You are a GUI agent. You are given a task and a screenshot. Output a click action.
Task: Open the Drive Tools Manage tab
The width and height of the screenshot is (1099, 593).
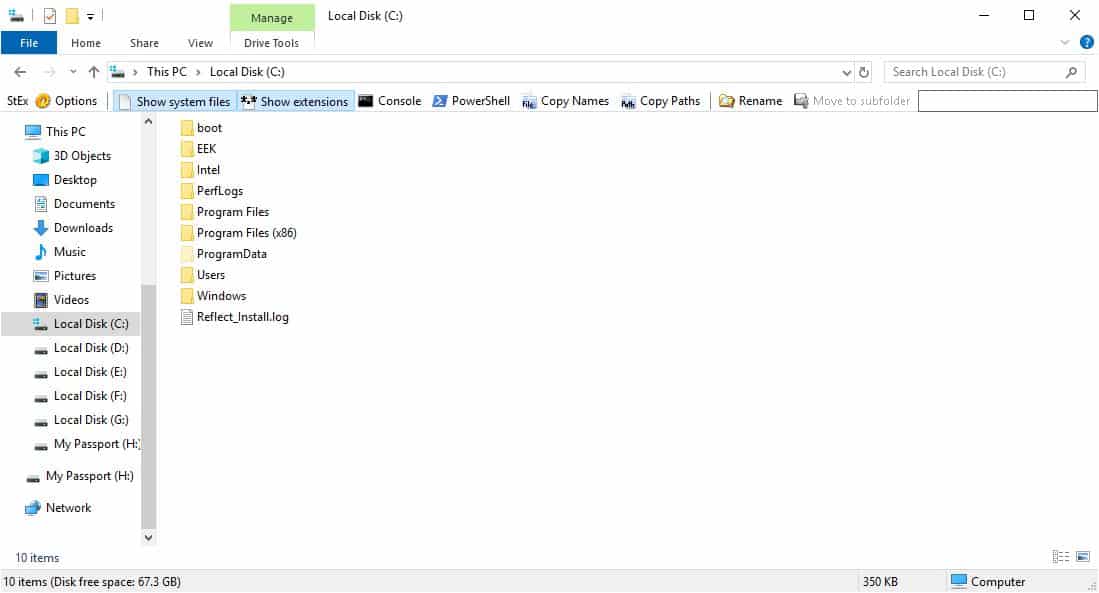271,17
